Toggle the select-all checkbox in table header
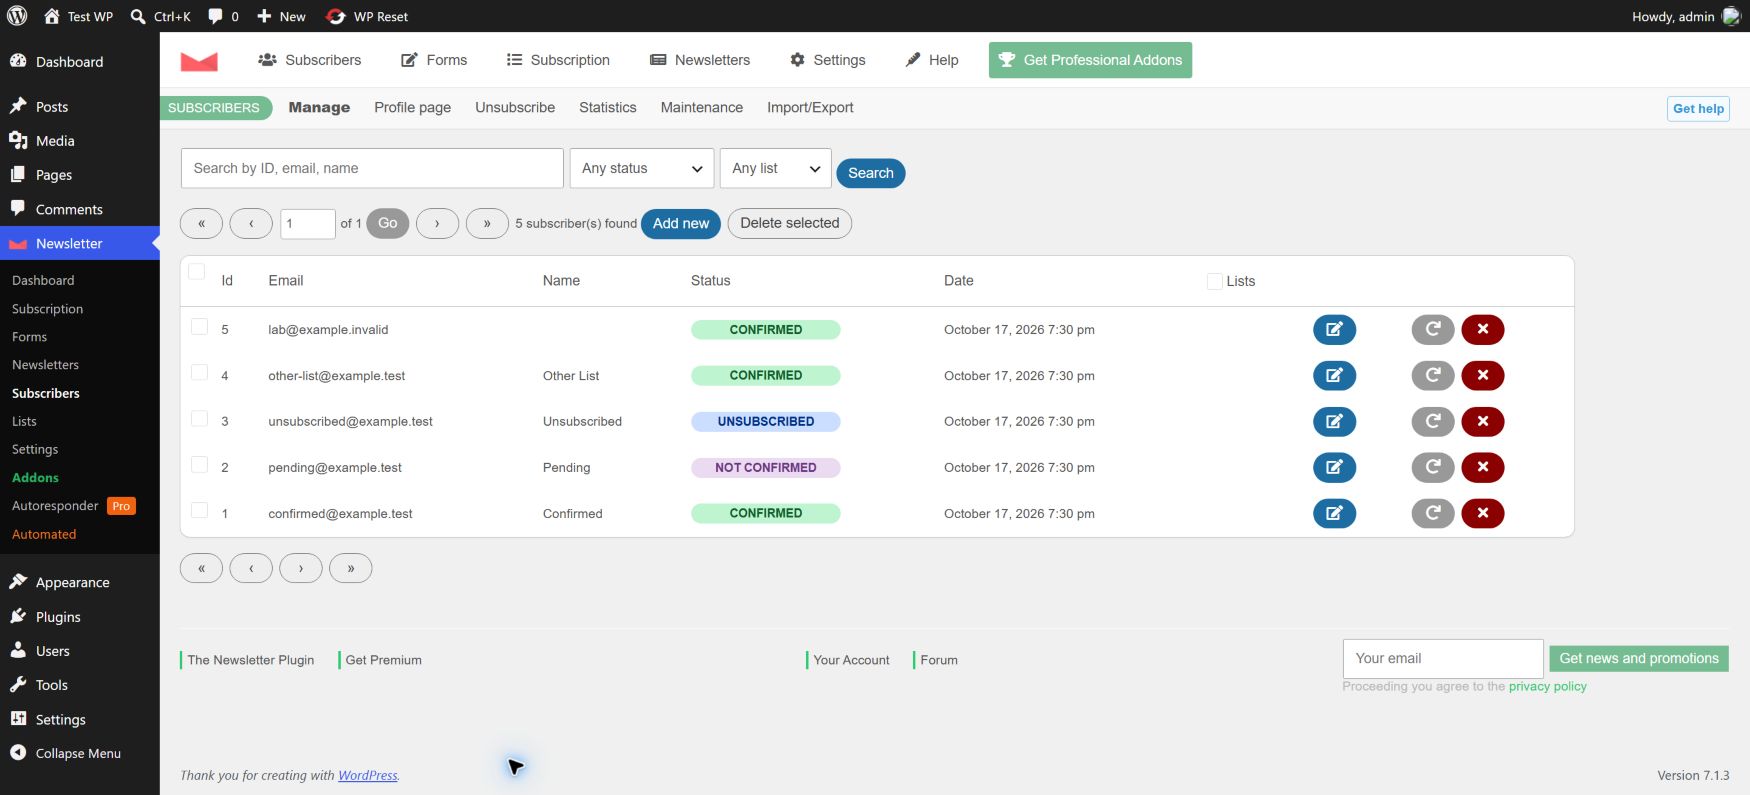 [x=197, y=272]
